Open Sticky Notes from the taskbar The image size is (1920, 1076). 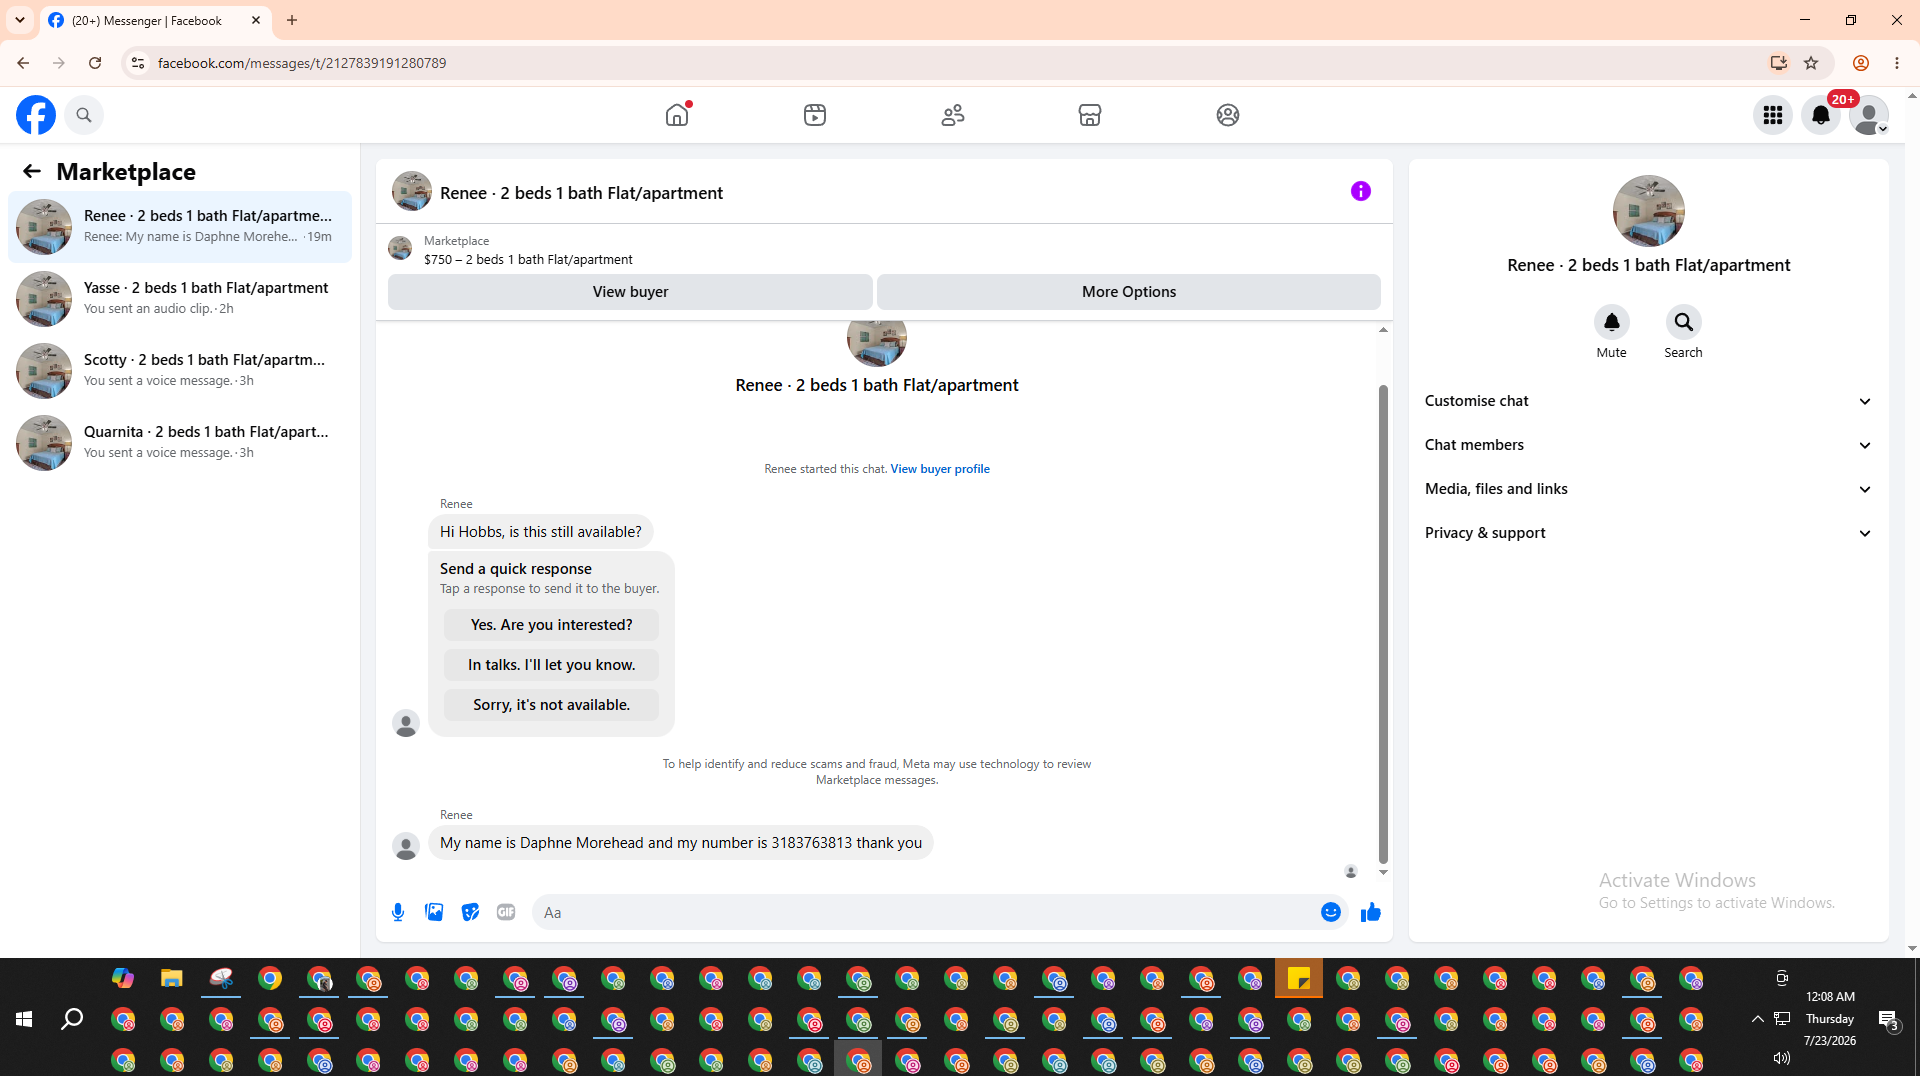tap(1299, 978)
